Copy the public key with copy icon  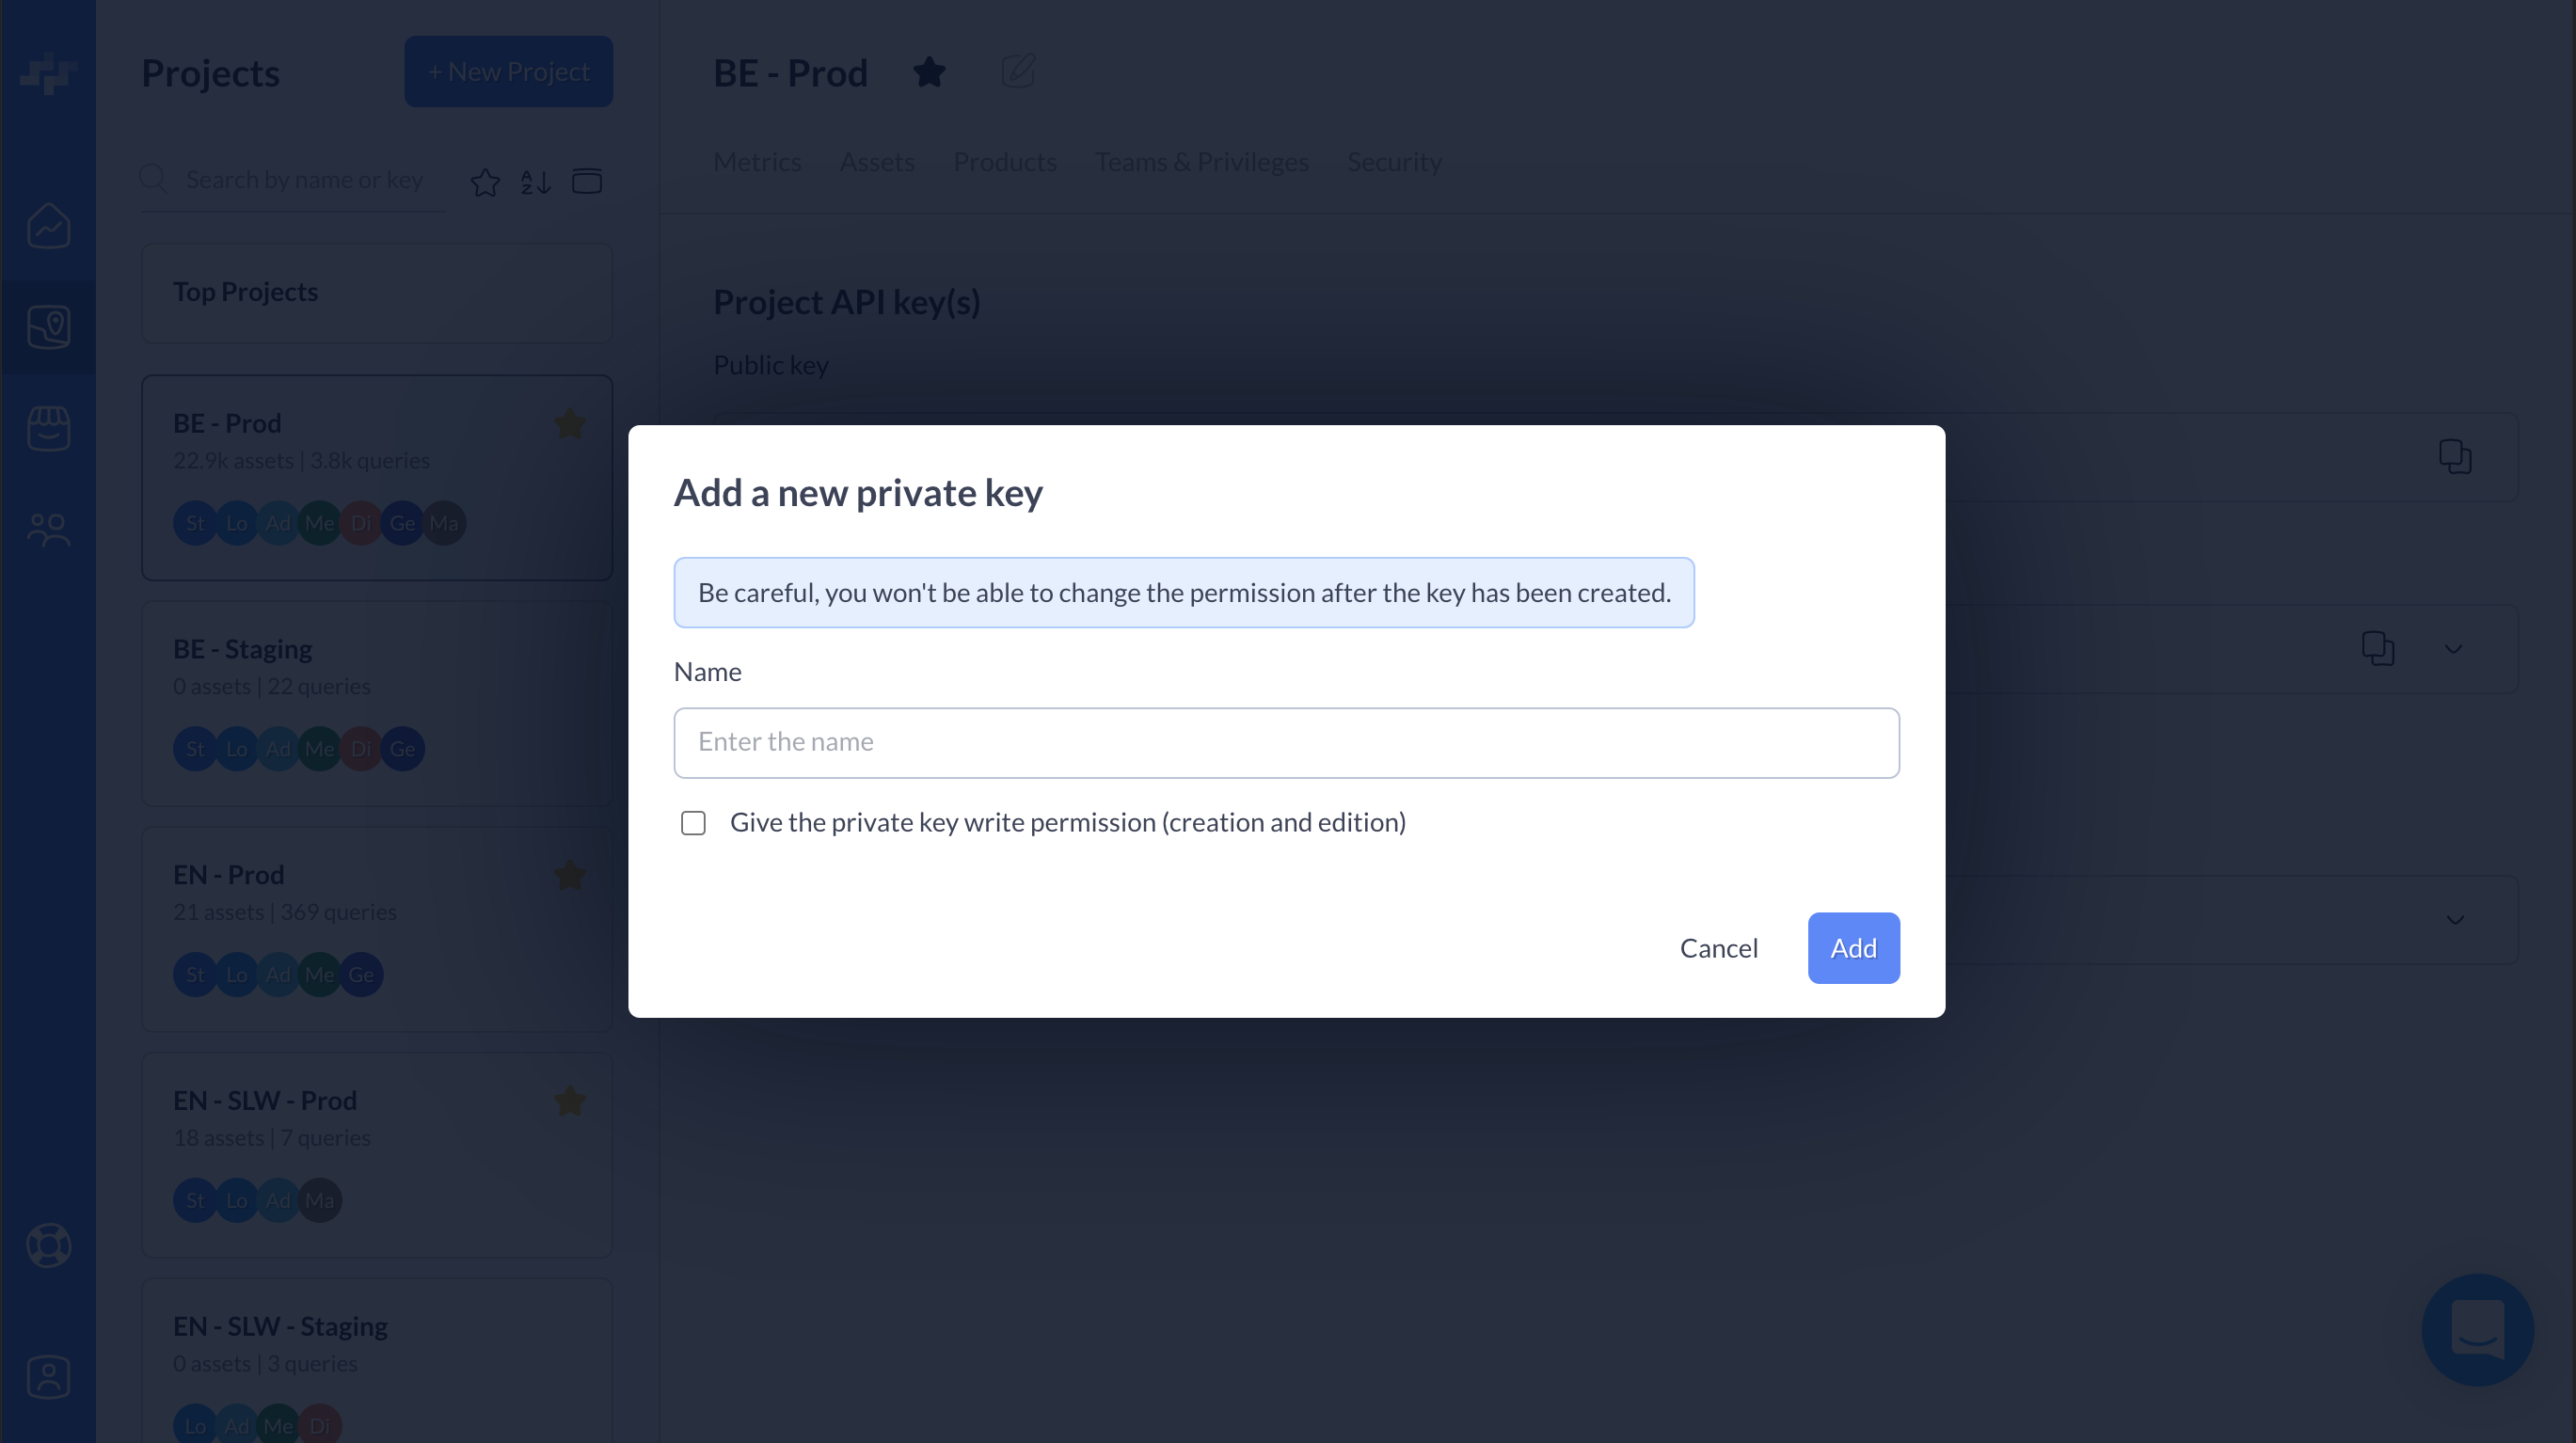(x=2454, y=457)
